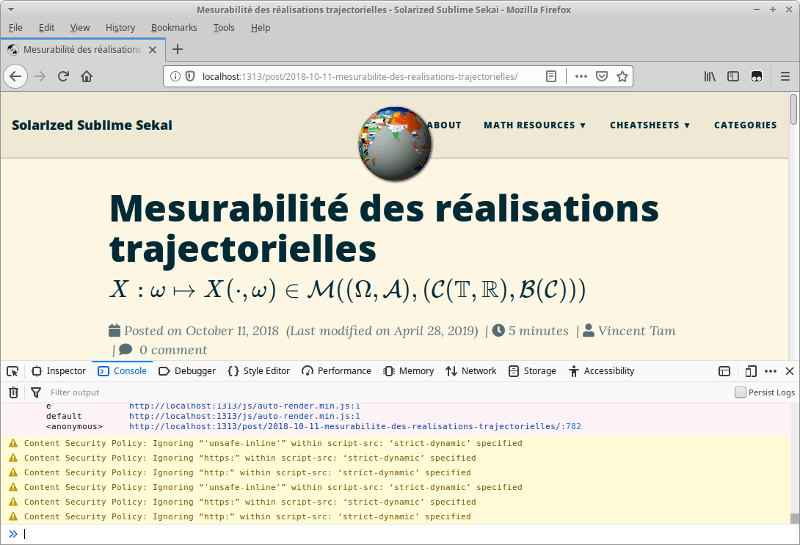Clear console output with trash icon
This screenshot has width=800, height=545.
pyautogui.click(x=13, y=393)
